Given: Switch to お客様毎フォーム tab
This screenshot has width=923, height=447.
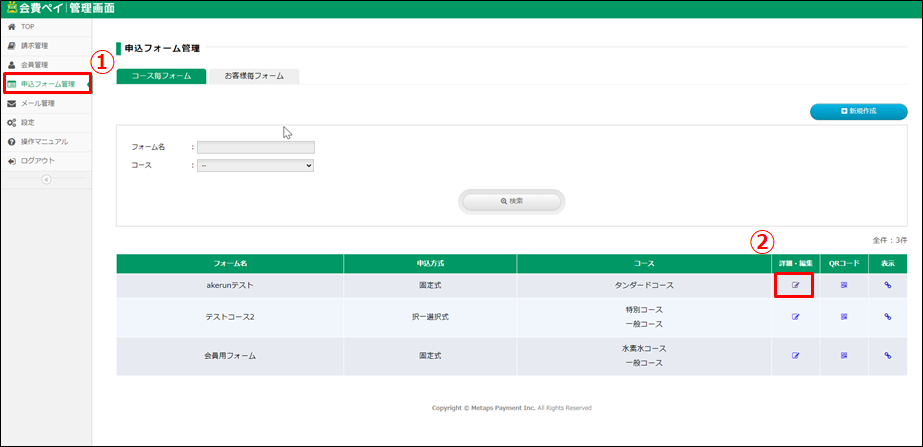Looking at the screenshot, I should click(254, 76).
